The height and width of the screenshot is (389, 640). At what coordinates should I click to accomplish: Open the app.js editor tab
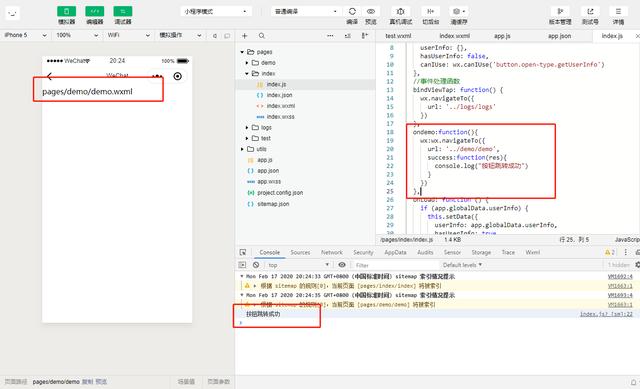(x=502, y=36)
